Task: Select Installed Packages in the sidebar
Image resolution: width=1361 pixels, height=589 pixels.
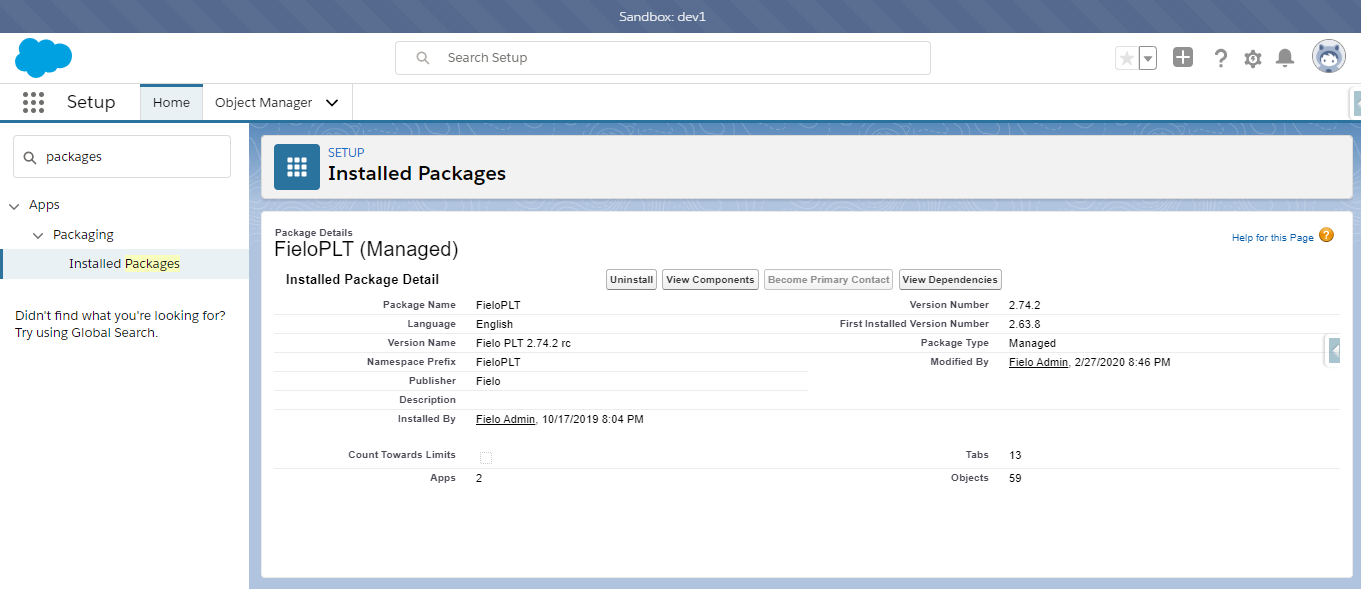Action: click(124, 264)
